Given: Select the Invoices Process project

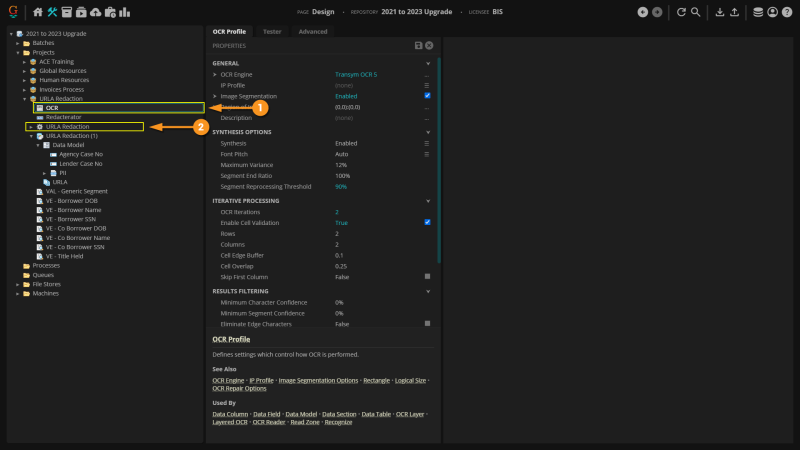Looking at the screenshot, I should tap(61, 89).
